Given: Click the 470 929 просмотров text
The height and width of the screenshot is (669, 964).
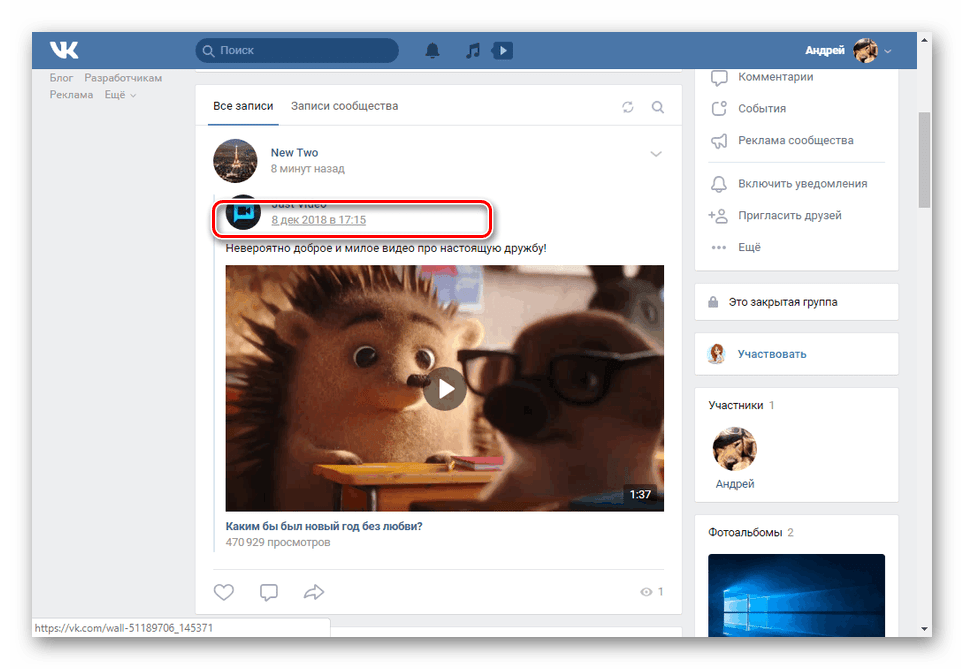Looking at the screenshot, I should click(x=278, y=542).
